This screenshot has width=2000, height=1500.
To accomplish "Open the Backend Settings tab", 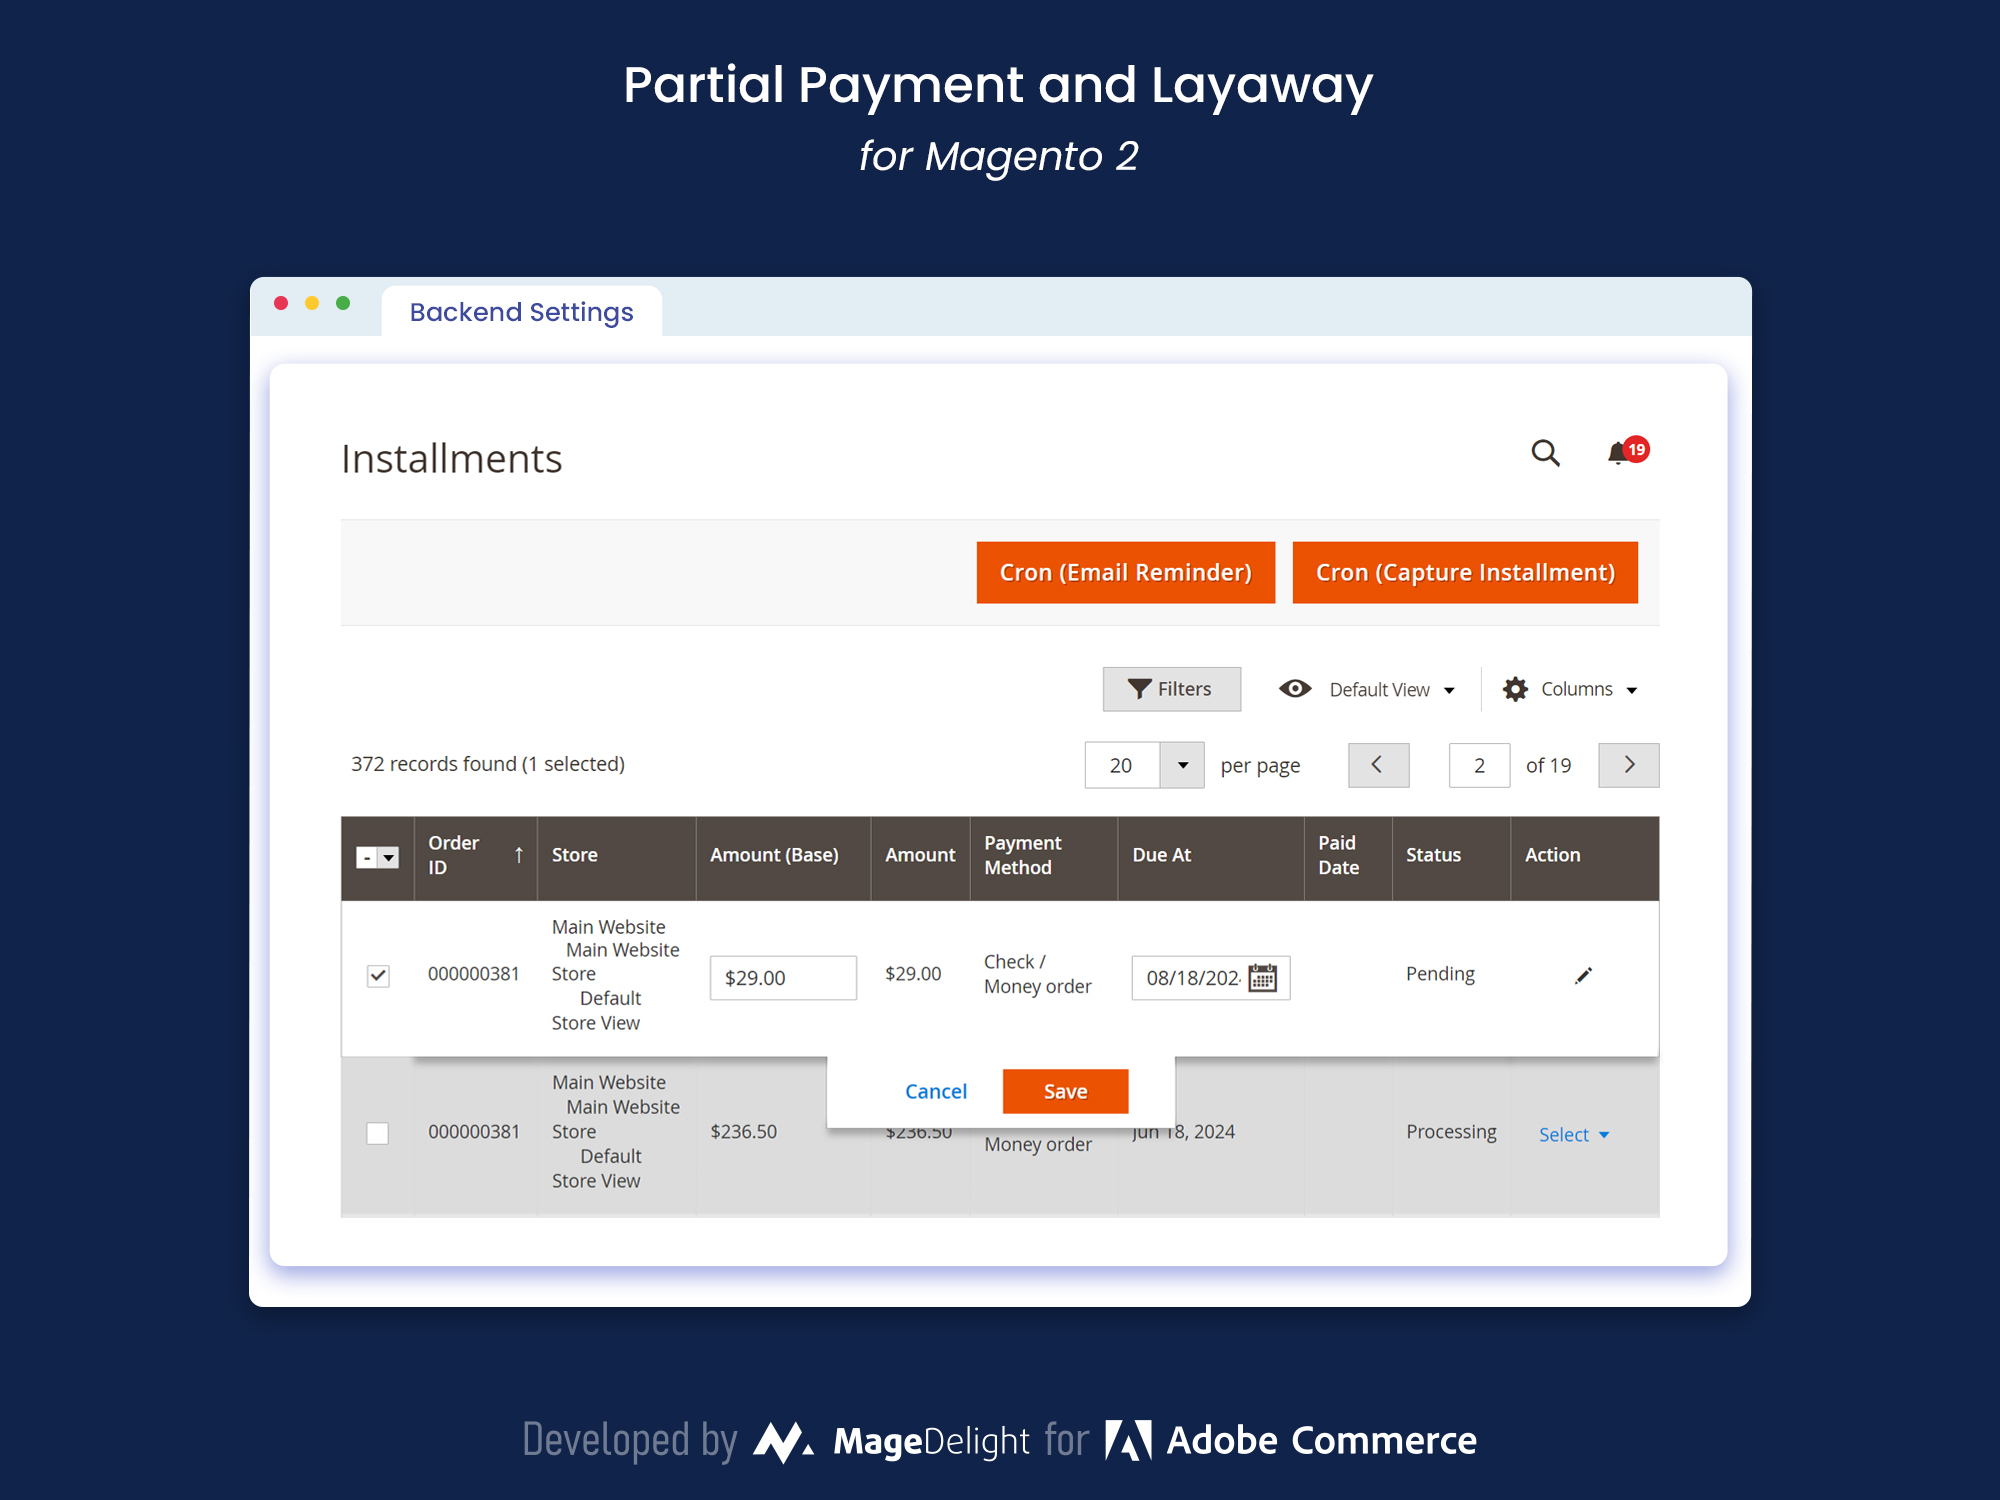I will pos(520,312).
